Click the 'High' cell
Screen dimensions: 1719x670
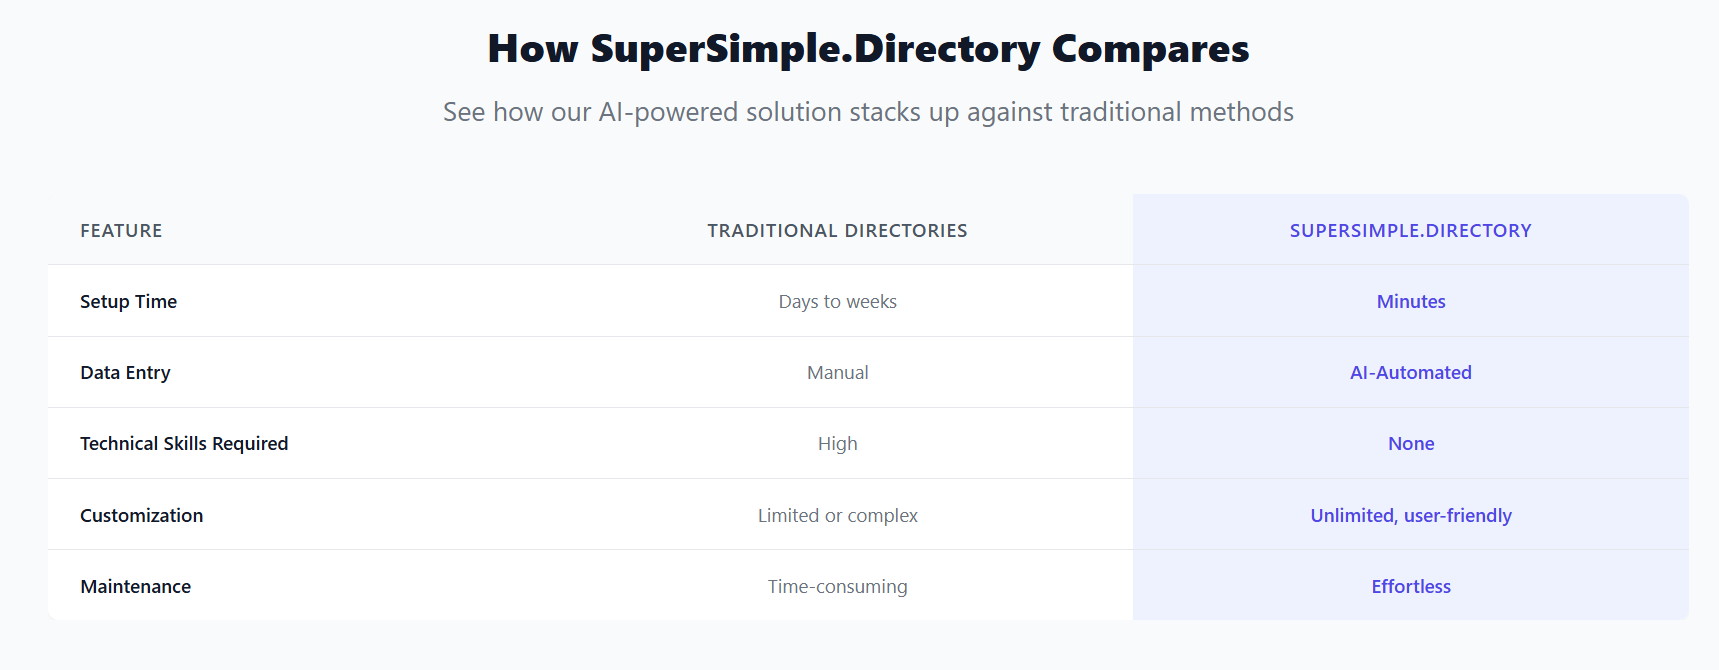coord(837,444)
